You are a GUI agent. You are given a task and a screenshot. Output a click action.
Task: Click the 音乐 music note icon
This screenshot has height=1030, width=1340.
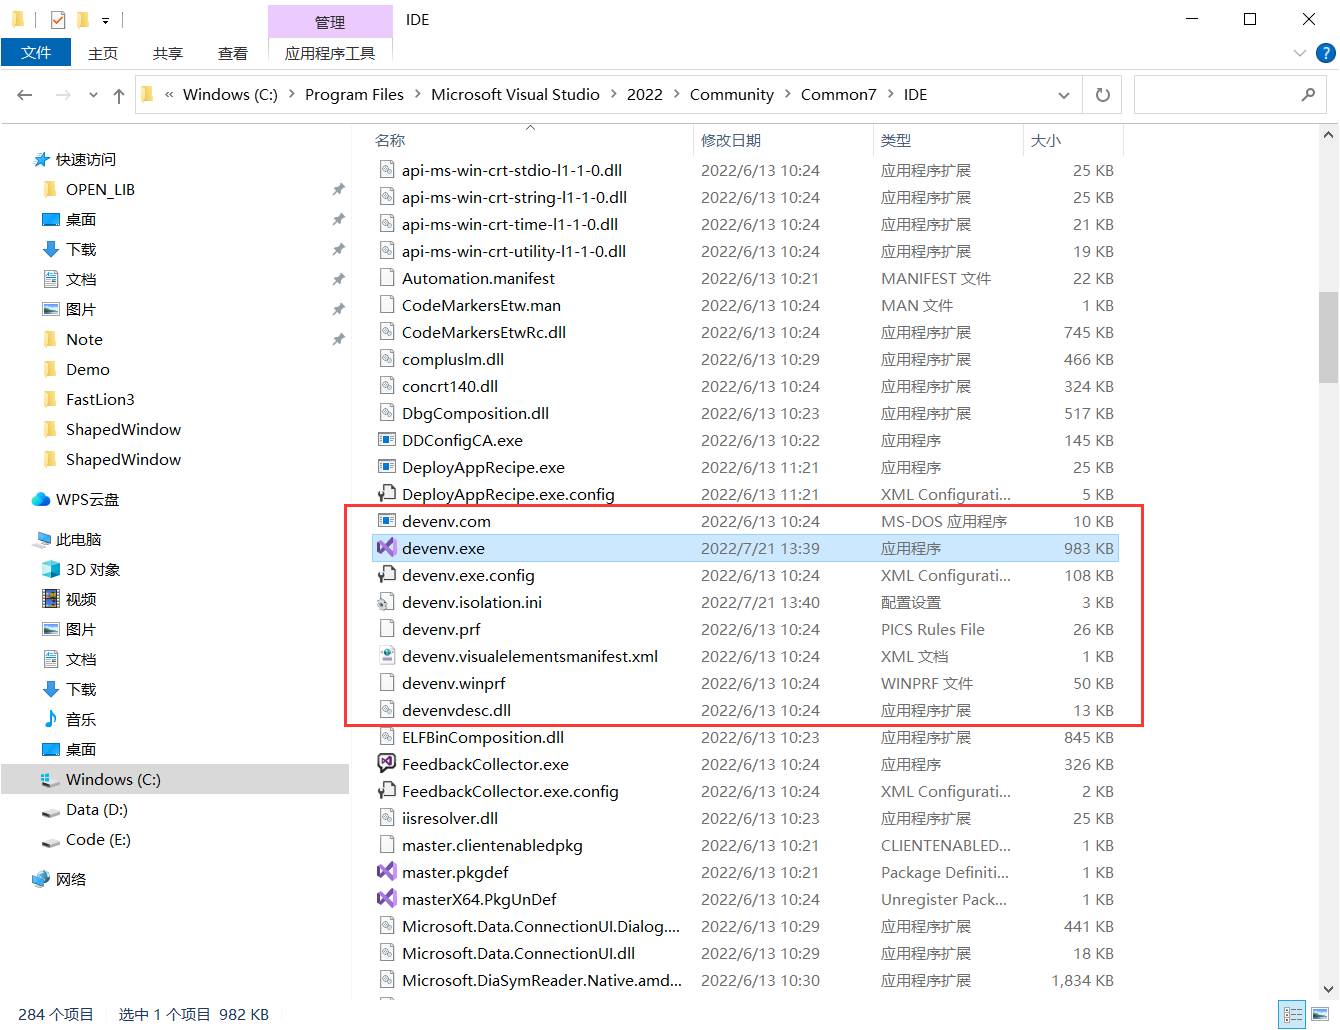point(51,719)
